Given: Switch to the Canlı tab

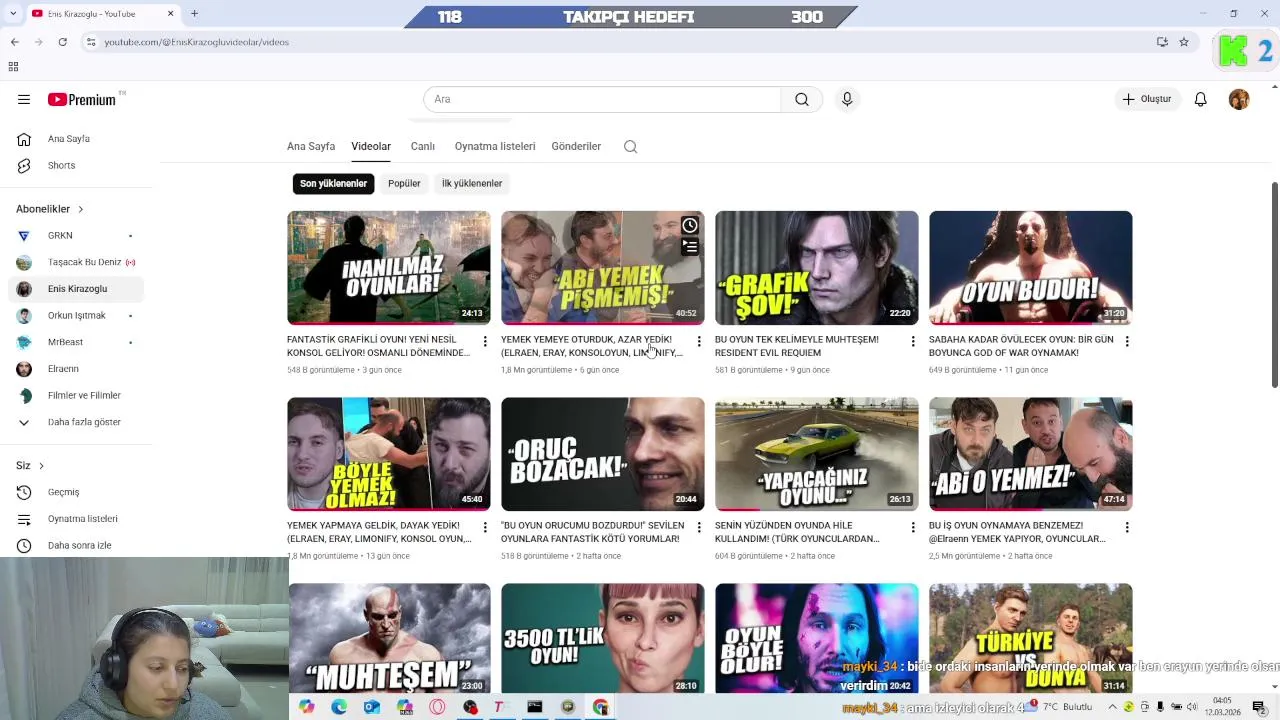Looking at the screenshot, I should click(x=423, y=146).
